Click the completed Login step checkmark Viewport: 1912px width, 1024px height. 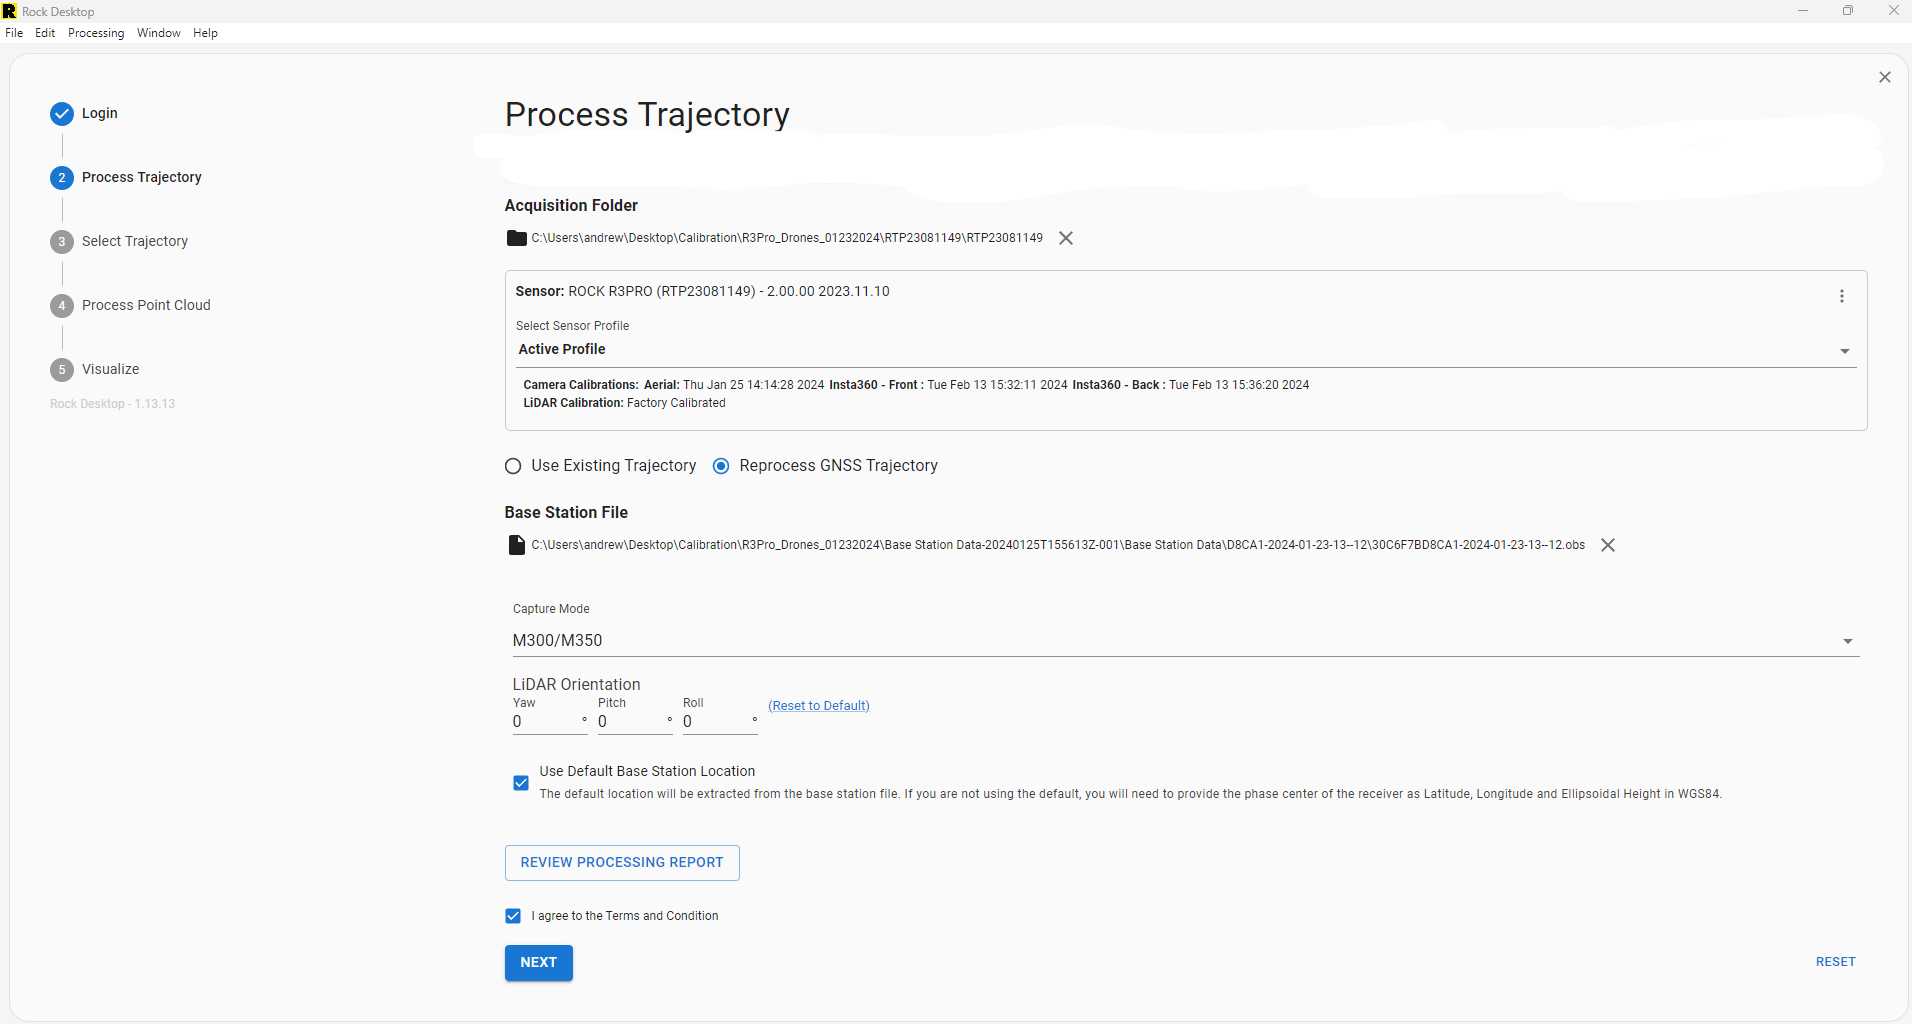pyautogui.click(x=62, y=114)
